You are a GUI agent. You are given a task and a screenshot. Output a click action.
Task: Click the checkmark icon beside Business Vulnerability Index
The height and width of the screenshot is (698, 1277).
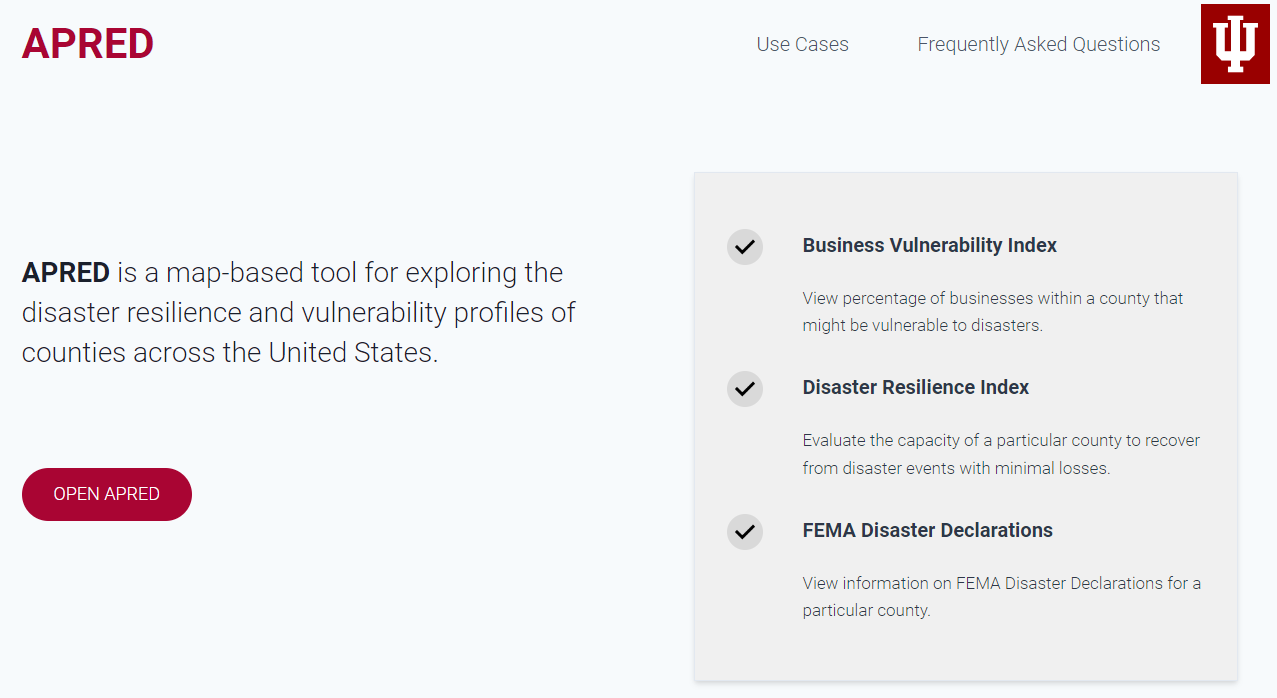pos(745,247)
